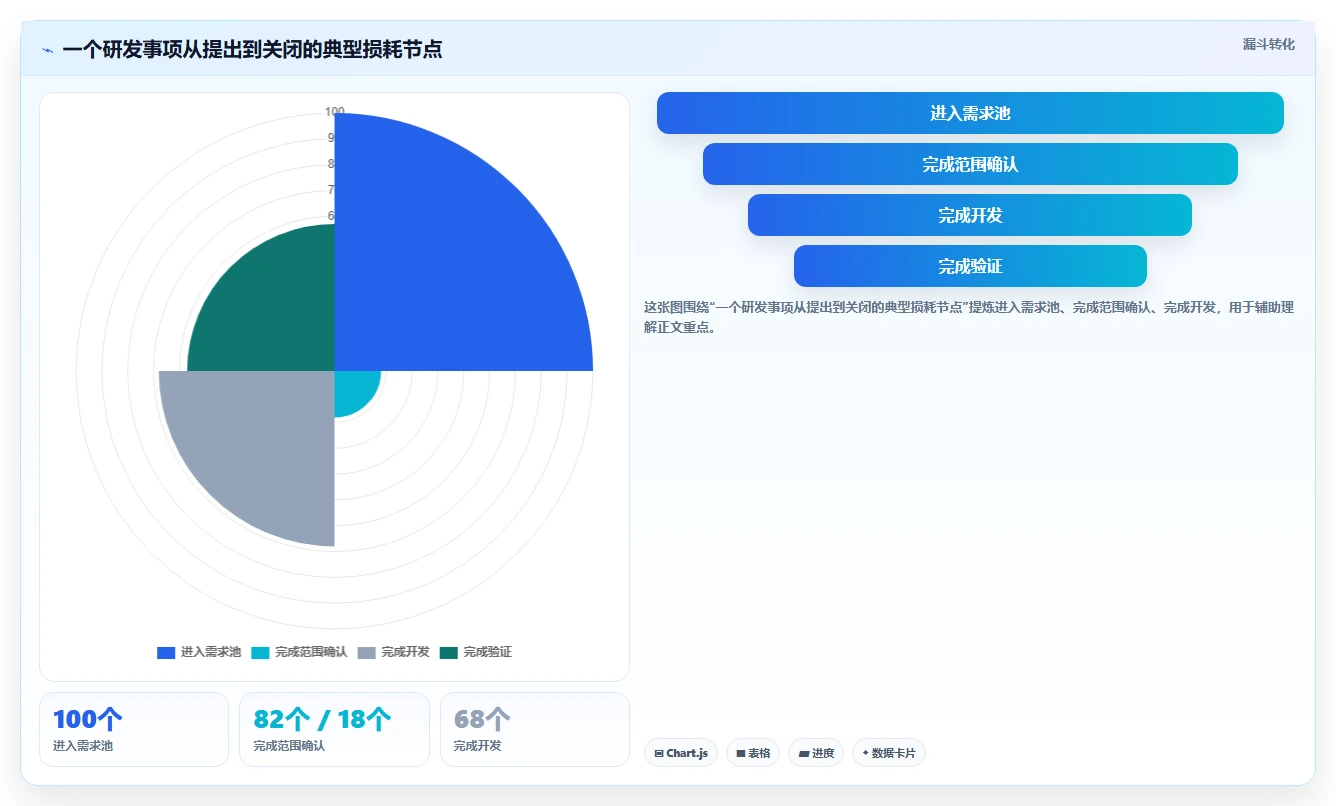1336x806 pixels.
Task: Select the 完成范围确认 funnel bar
Action: coord(970,164)
